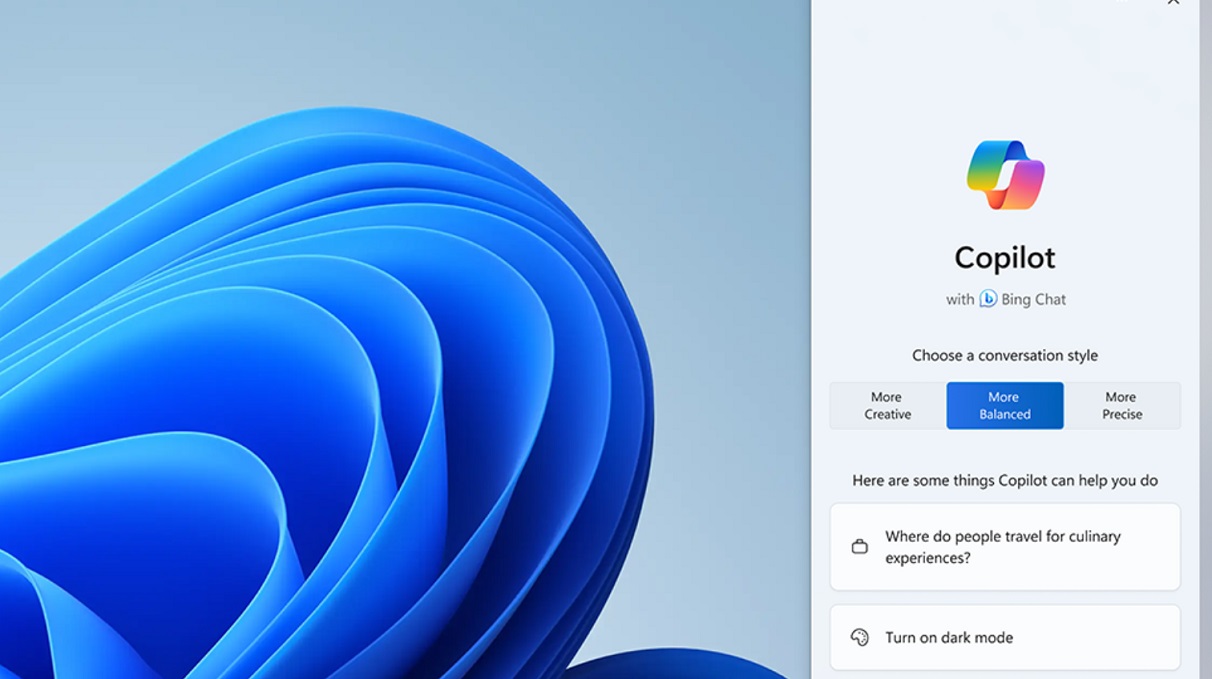Click 'Here are some things Copilot can help you do'
The image size is (1212, 679).
coord(1005,480)
